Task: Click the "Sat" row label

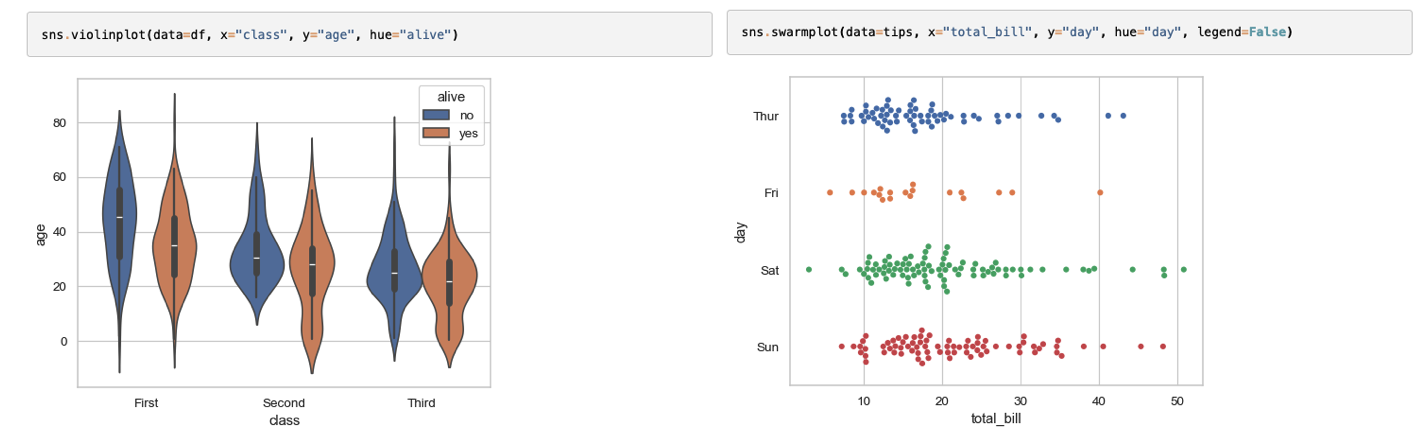Action: pyautogui.click(x=769, y=270)
